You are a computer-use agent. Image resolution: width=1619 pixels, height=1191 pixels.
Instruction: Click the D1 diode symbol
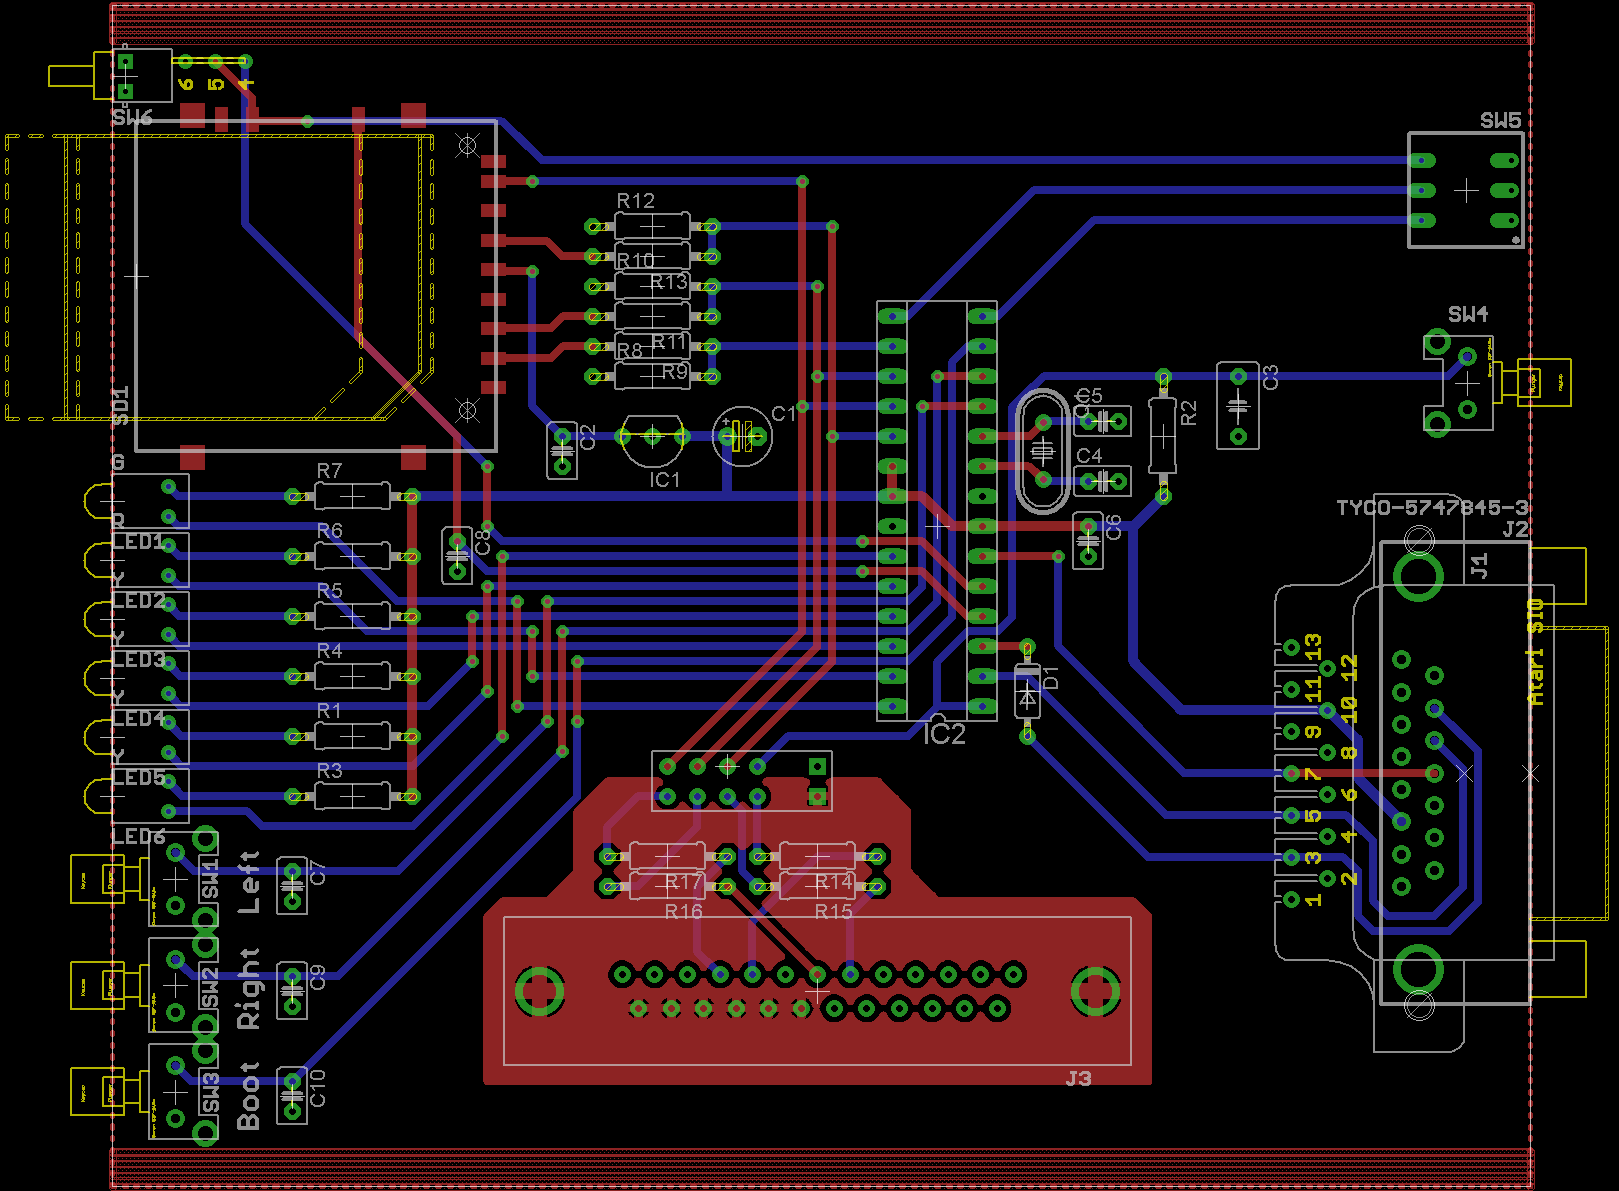1027,692
